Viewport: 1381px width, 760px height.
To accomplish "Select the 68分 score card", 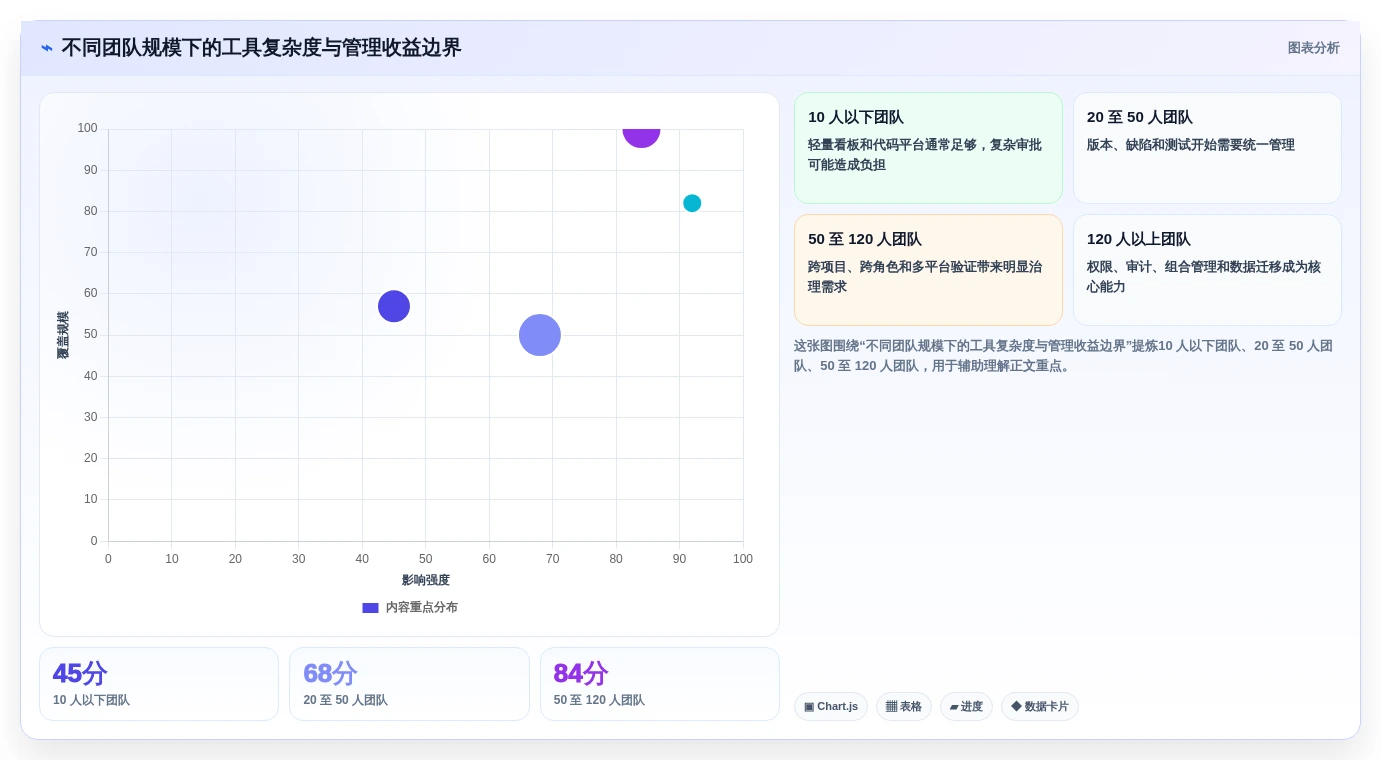I will click(x=409, y=684).
